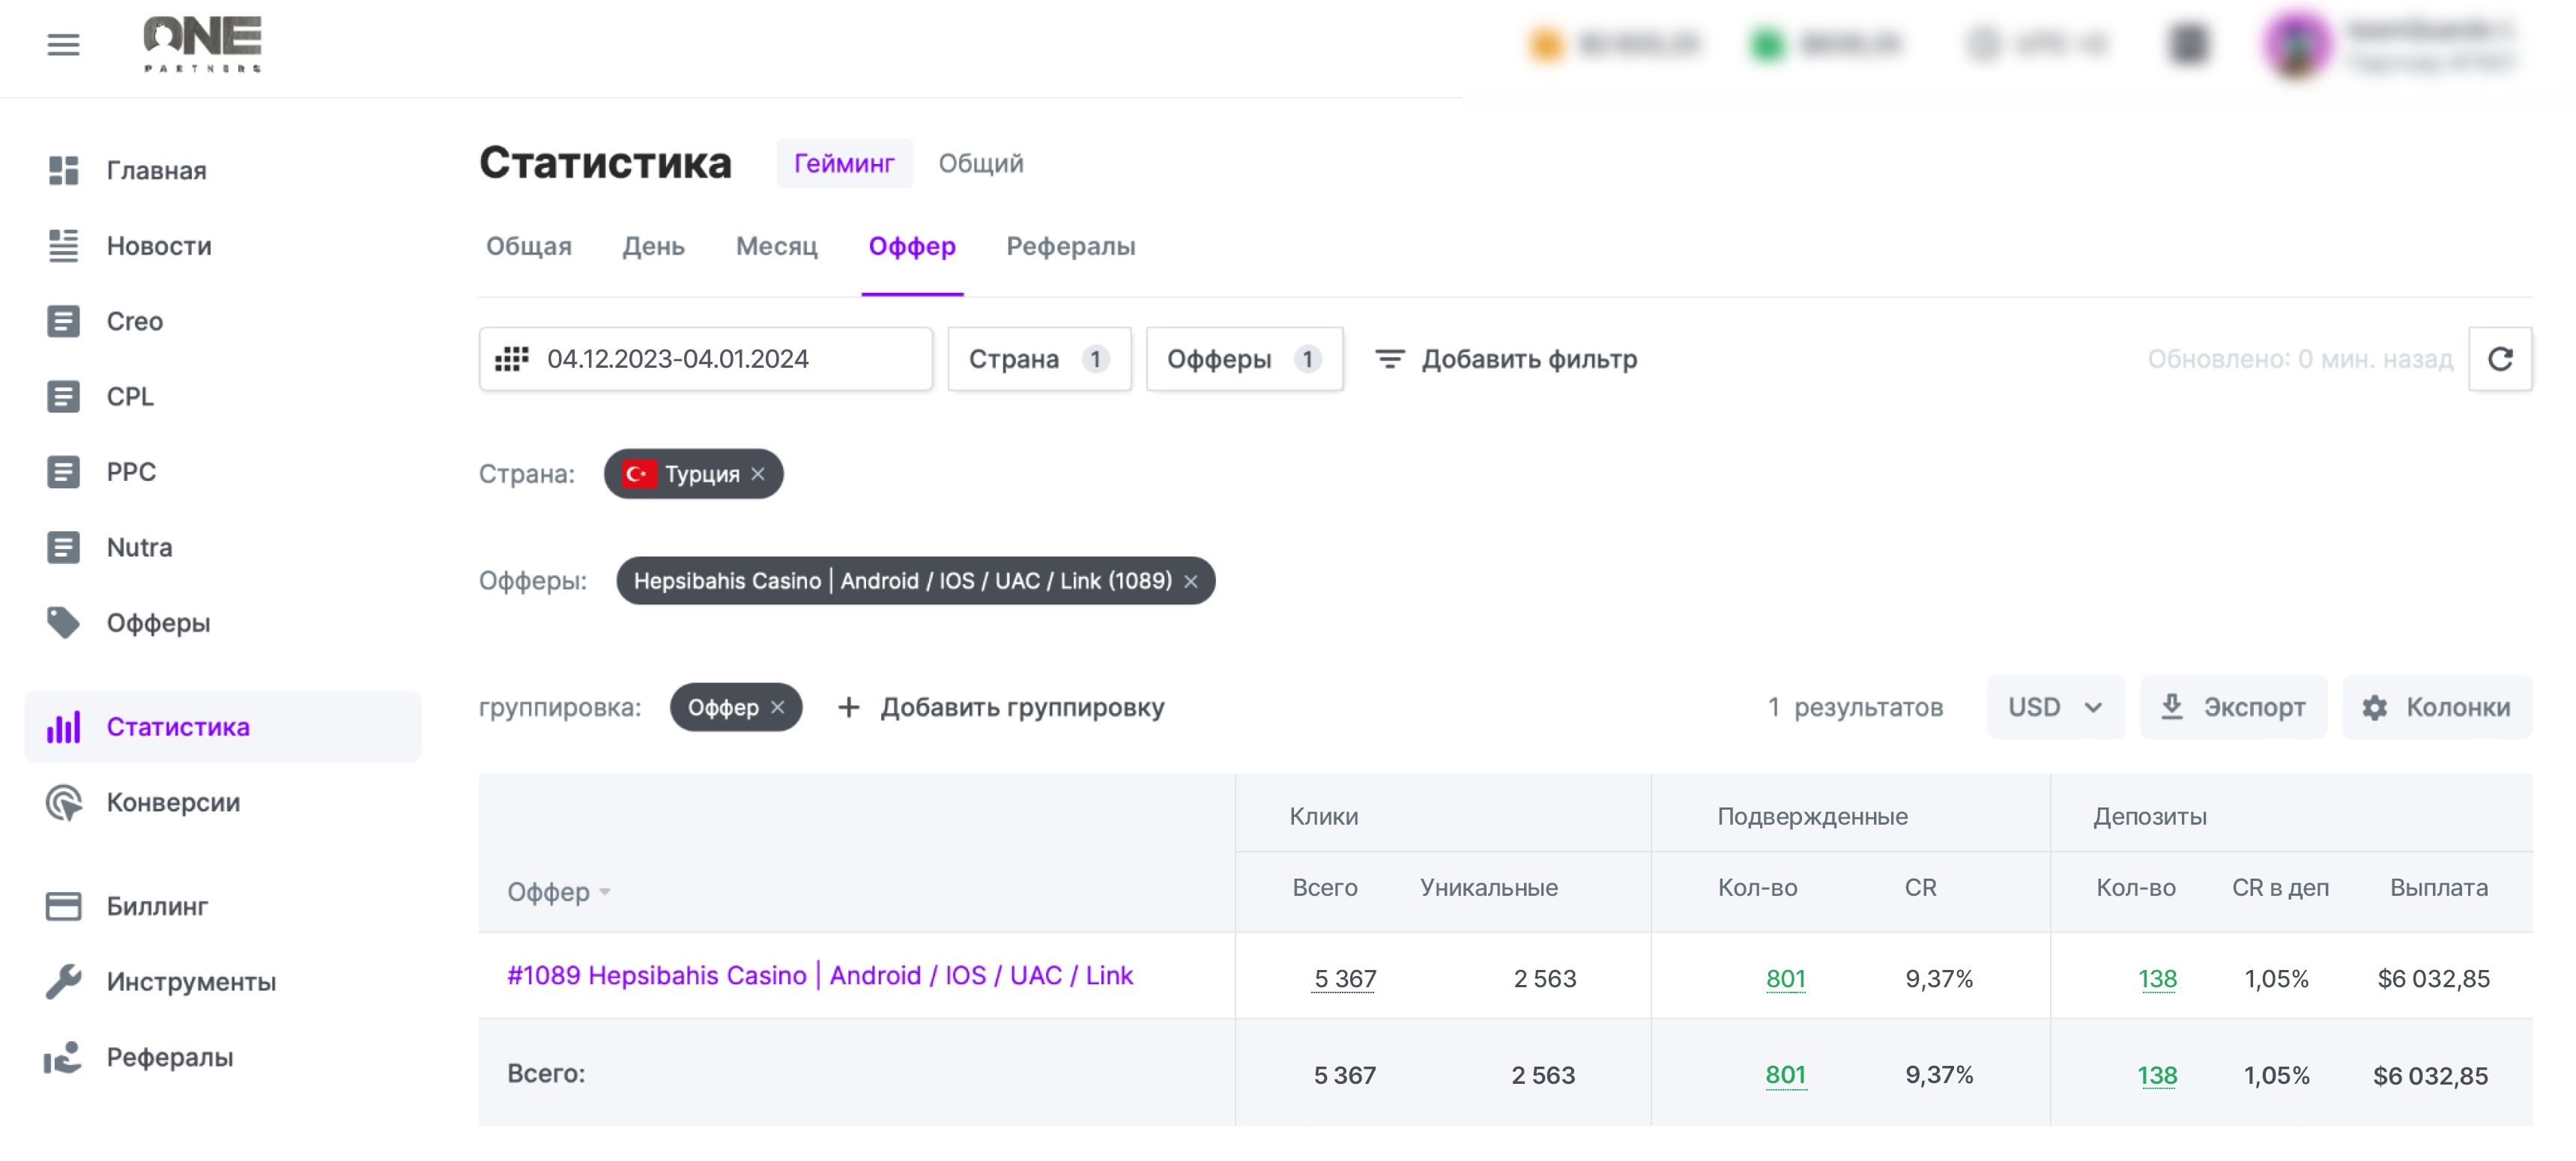The height and width of the screenshot is (1161, 2576).
Task: Switch to the Гейминг section
Action: coord(844,163)
